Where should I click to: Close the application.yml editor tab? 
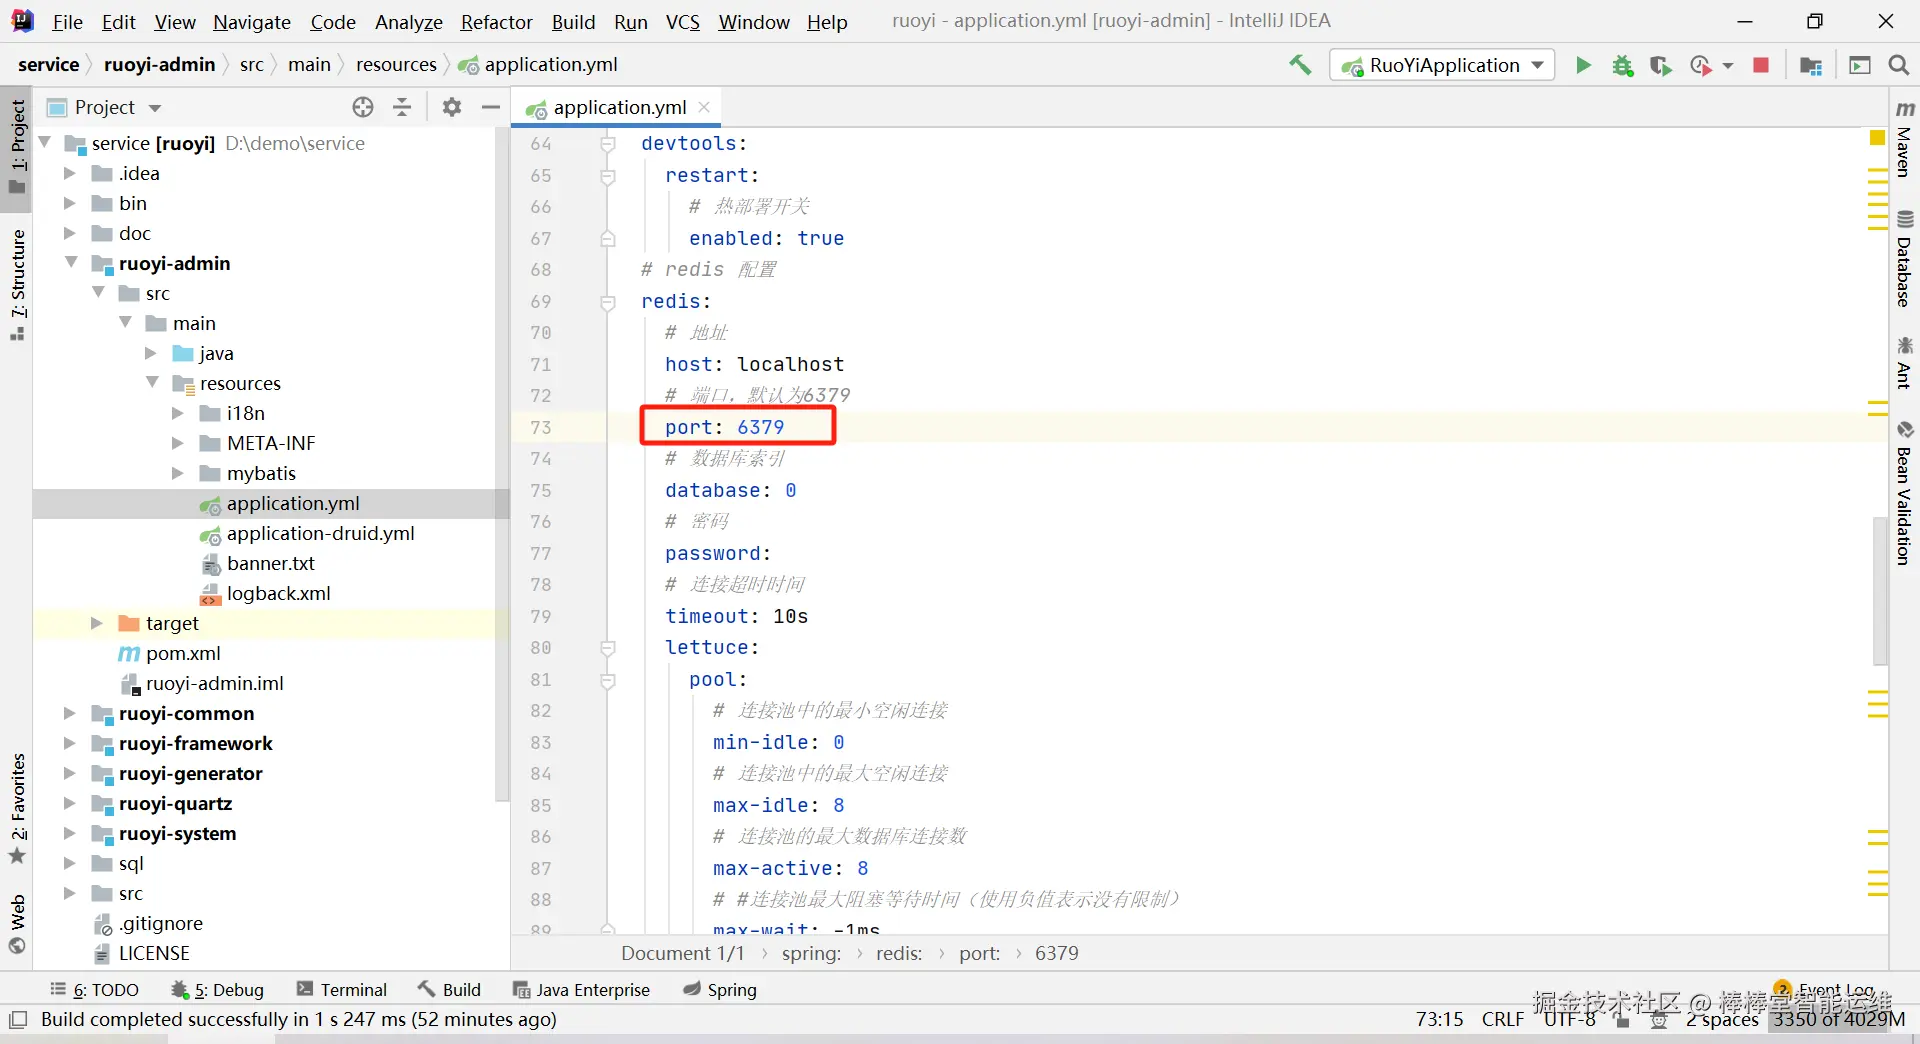[x=704, y=107]
